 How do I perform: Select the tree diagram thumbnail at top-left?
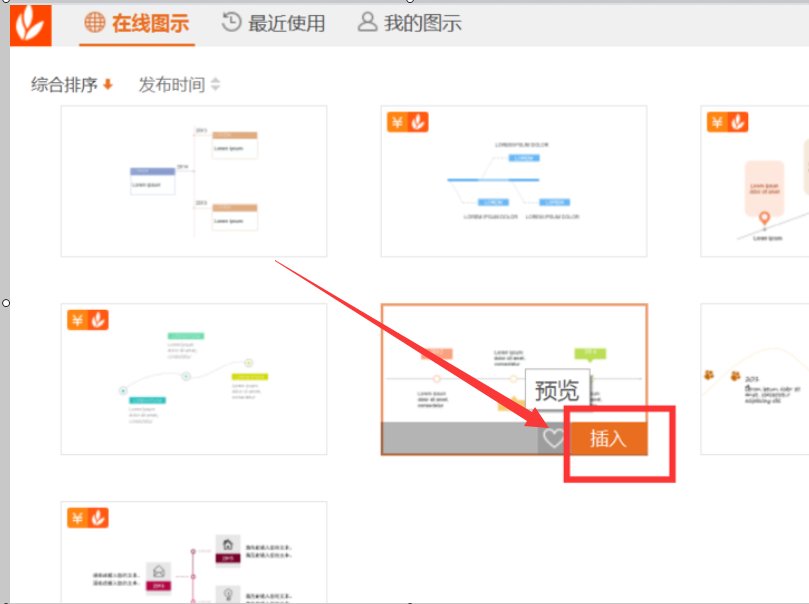(x=193, y=180)
